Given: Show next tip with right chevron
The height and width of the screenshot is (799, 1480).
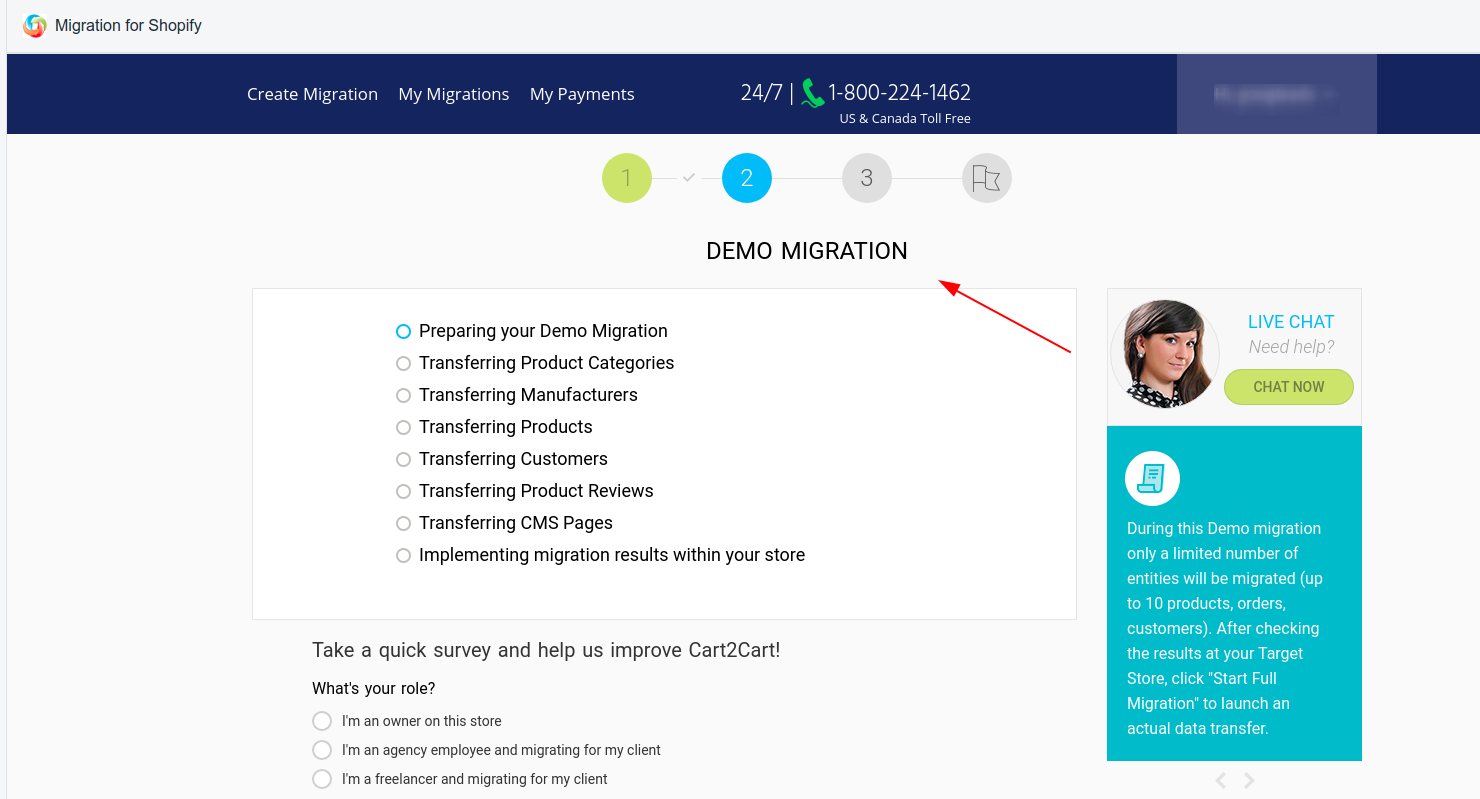Looking at the screenshot, I should pos(1249,780).
